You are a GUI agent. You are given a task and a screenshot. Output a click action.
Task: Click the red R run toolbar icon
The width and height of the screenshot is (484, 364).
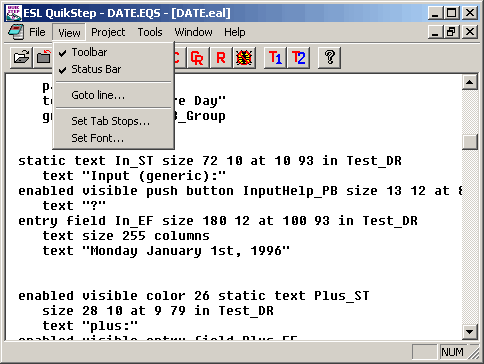(221, 58)
